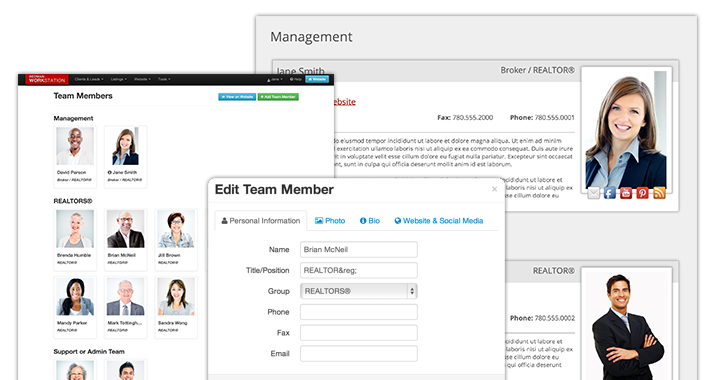Open the Tools dropdown menu
This screenshot has width=712, height=380.
click(x=164, y=79)
